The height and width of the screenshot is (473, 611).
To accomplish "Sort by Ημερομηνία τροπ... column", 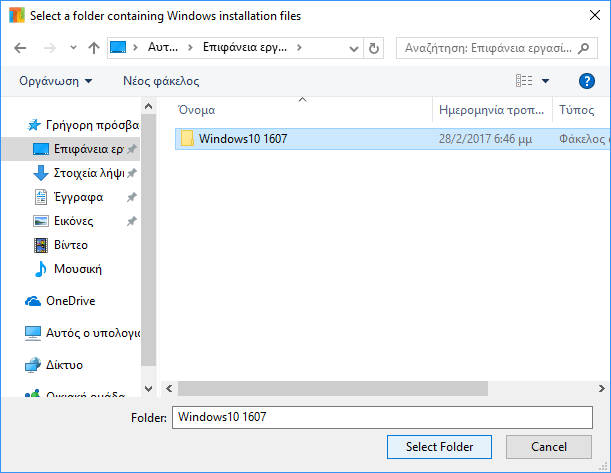I will pyautogui.click(x=491, y=110).
